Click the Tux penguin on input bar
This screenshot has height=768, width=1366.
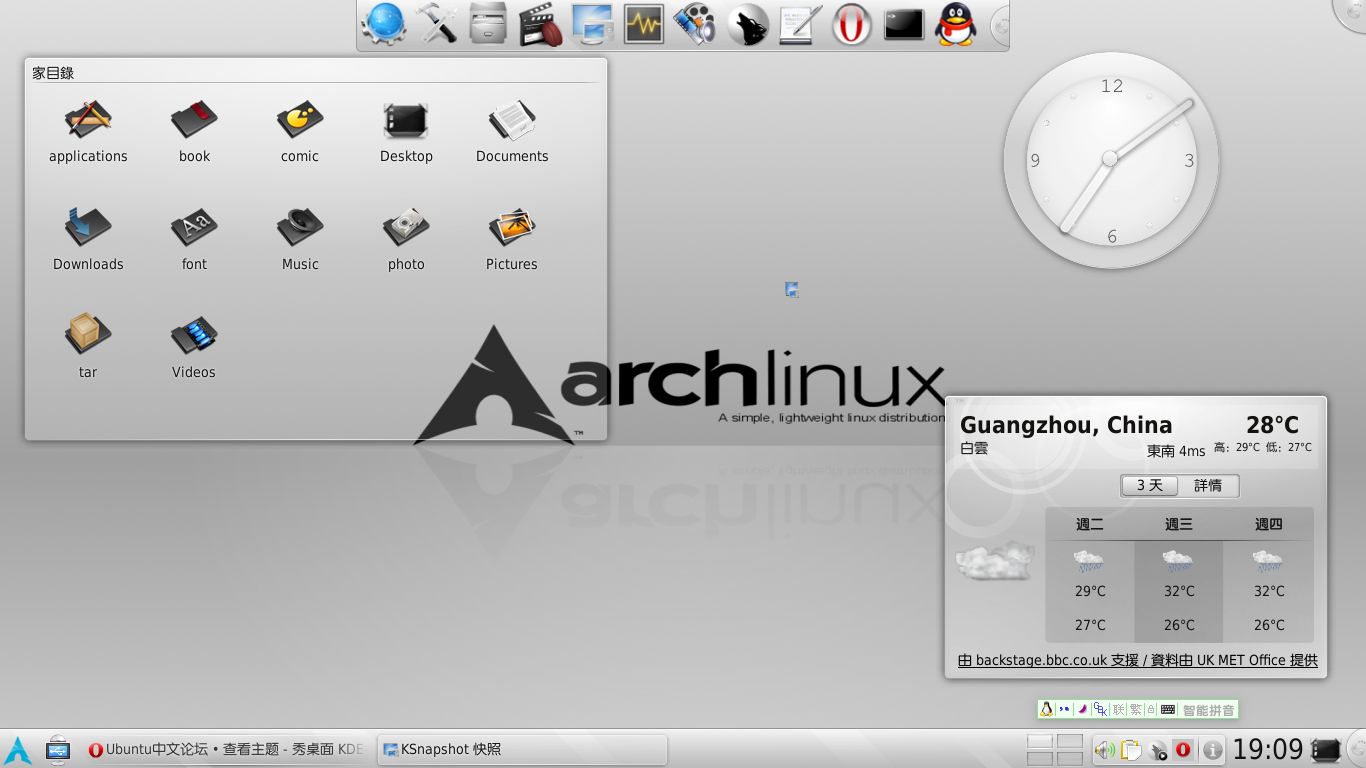coord(1046,710)
